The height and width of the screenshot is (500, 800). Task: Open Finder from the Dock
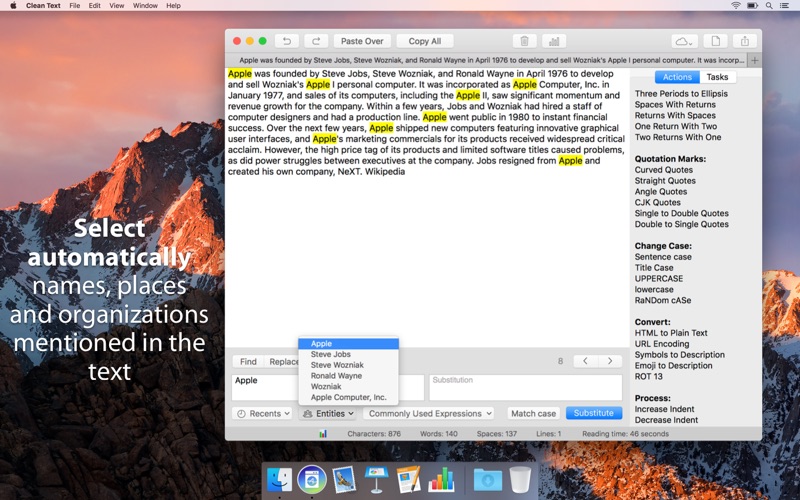(x=279, y=480)
